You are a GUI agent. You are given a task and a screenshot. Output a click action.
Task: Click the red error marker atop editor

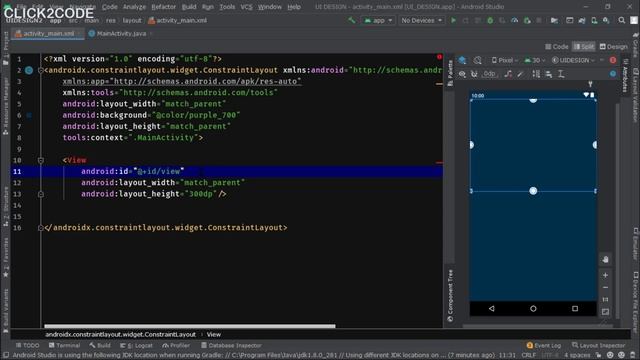[x=440, y=57]
